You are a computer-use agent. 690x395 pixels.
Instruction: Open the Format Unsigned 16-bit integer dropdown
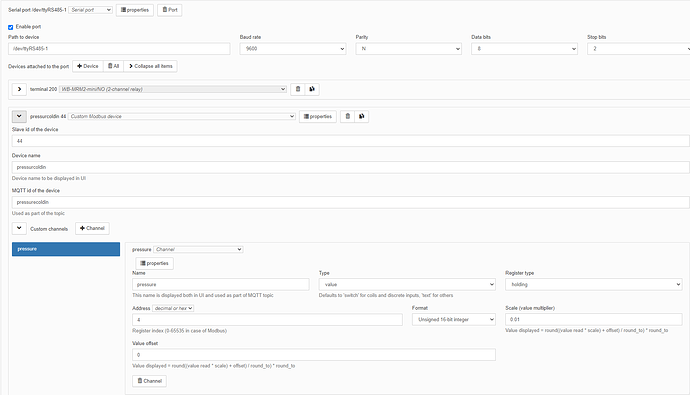click(454, 320)
